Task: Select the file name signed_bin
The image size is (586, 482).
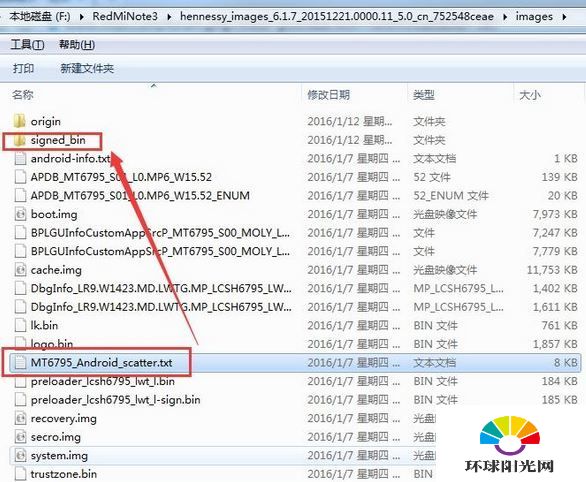Action: [58, 140]
